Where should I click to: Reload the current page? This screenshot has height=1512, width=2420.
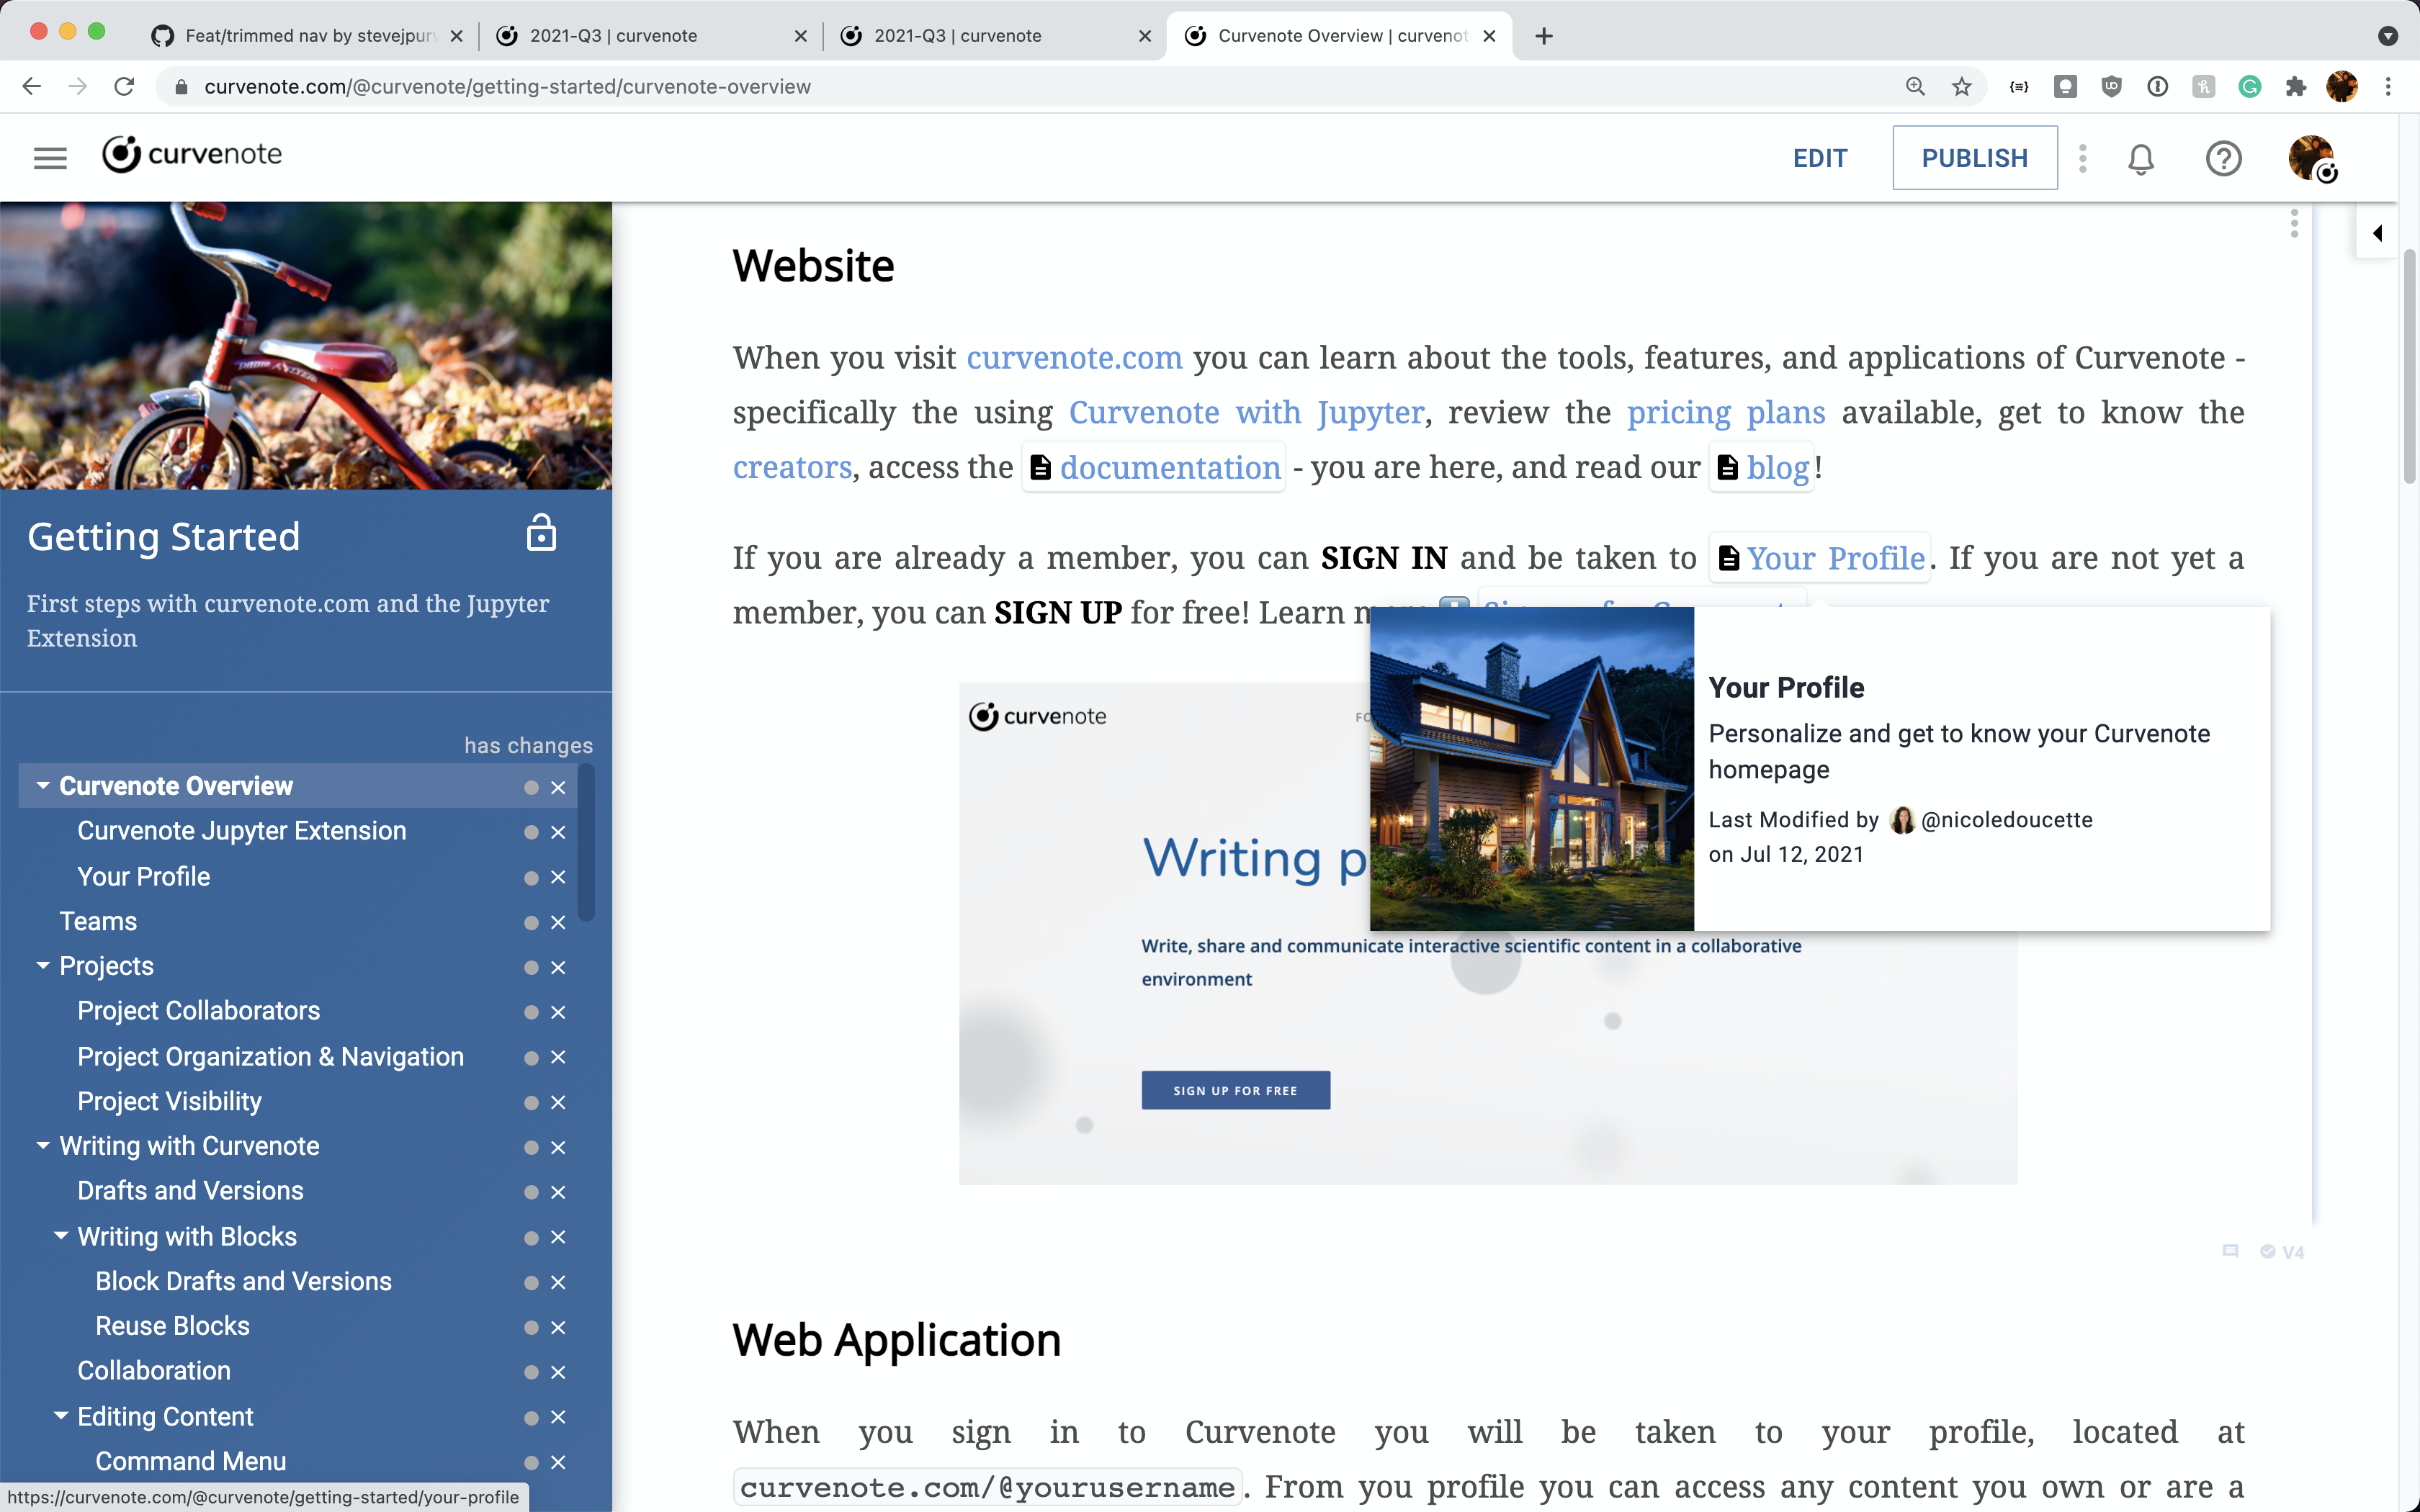pyautogui.click(x=124, y=87)
